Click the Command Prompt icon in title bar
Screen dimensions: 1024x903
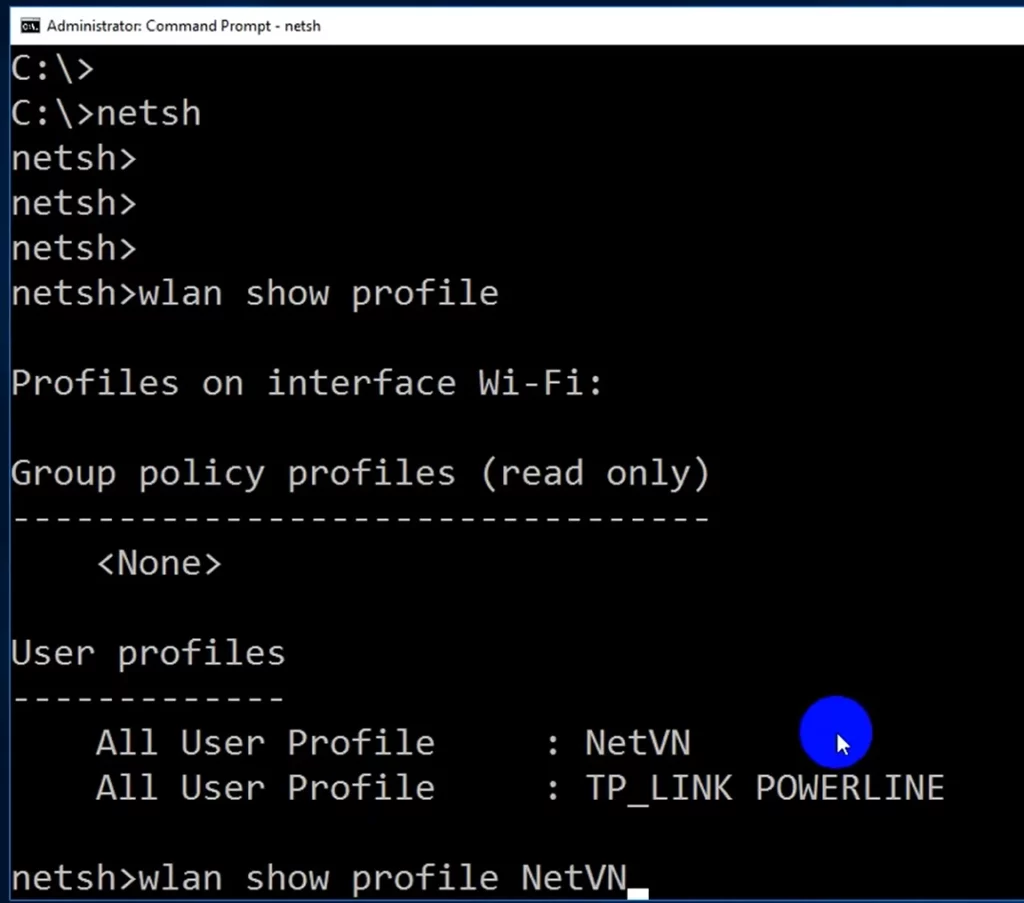(30, 26)
